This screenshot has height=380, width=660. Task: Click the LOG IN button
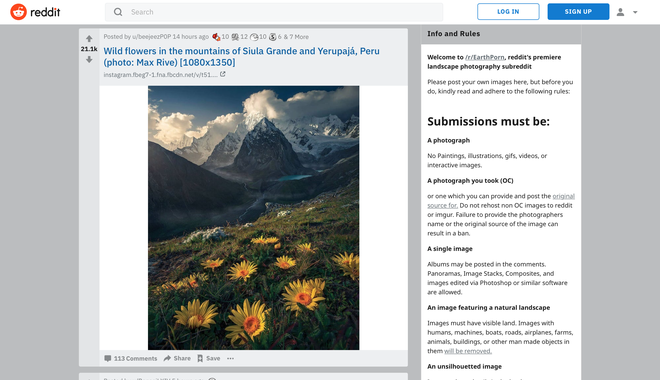(508, 12)
